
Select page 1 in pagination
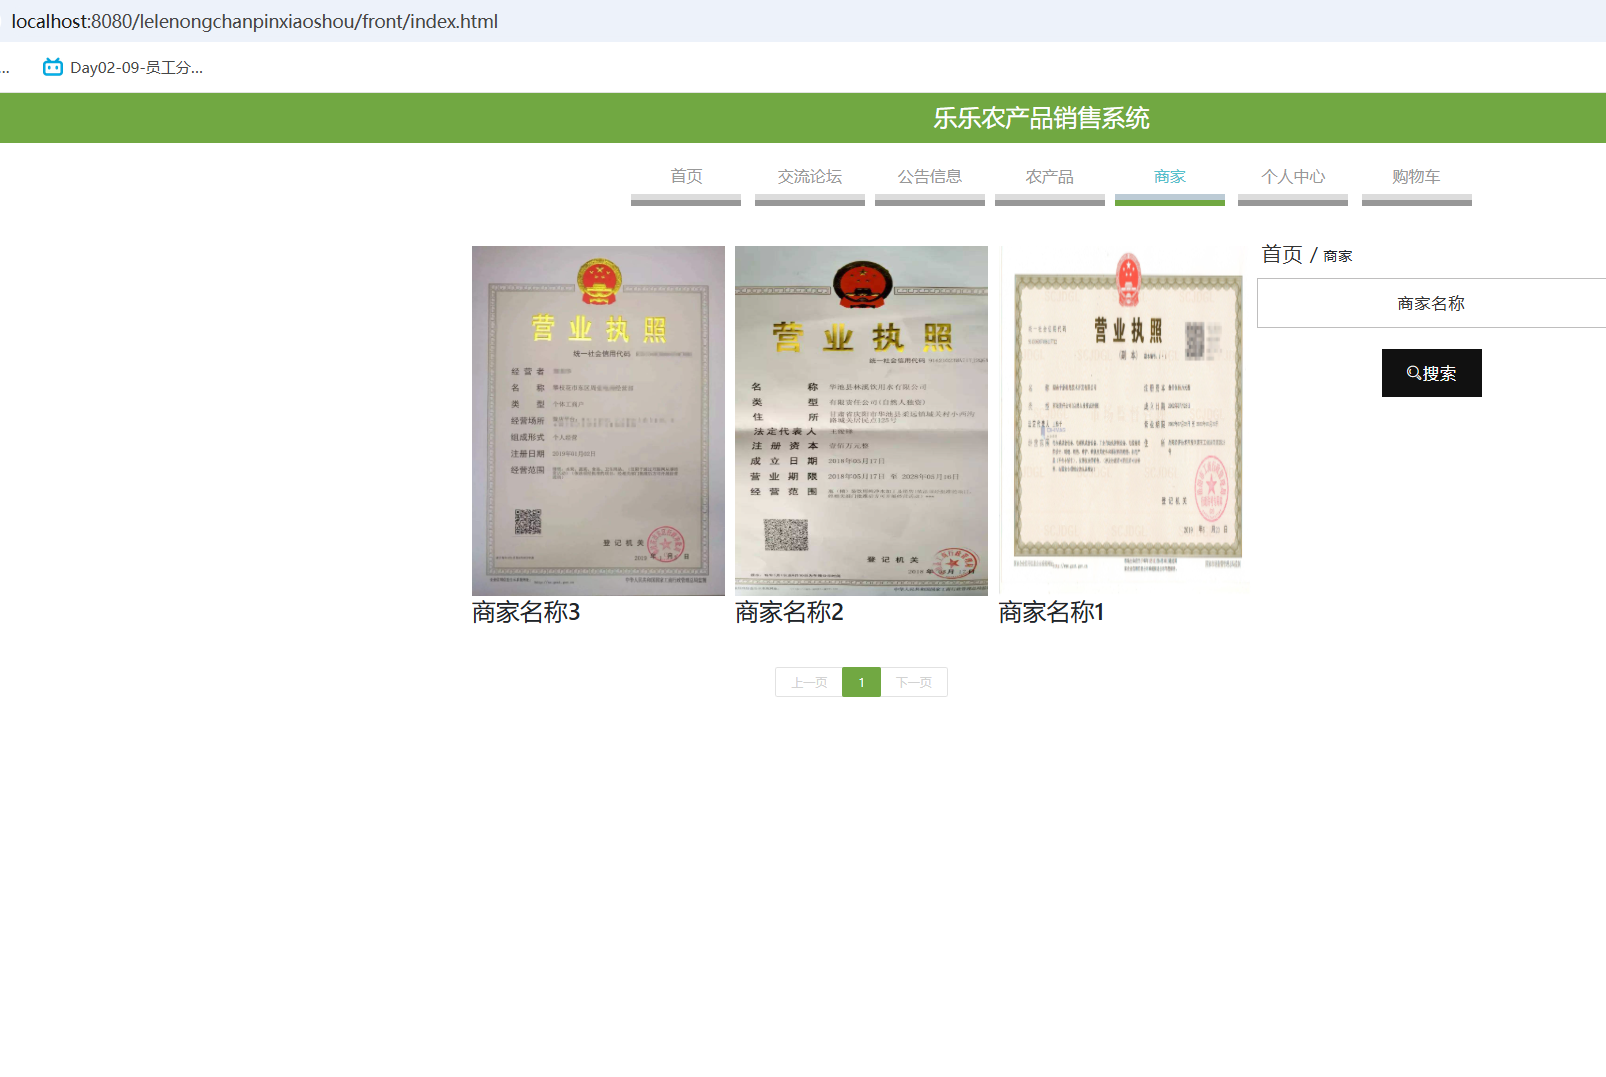point(861,682)
